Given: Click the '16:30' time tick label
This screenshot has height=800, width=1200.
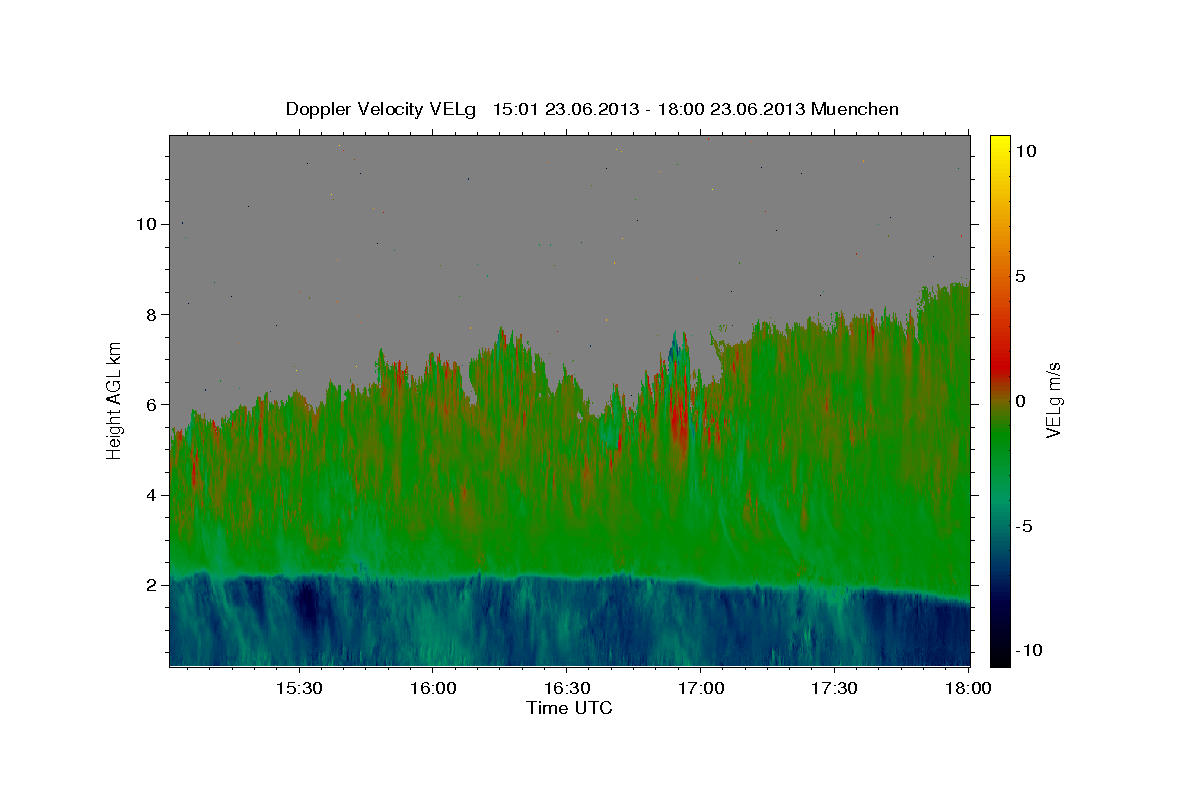Looking at the screenshot, I should pyautogui.click(x=566, y=688).
